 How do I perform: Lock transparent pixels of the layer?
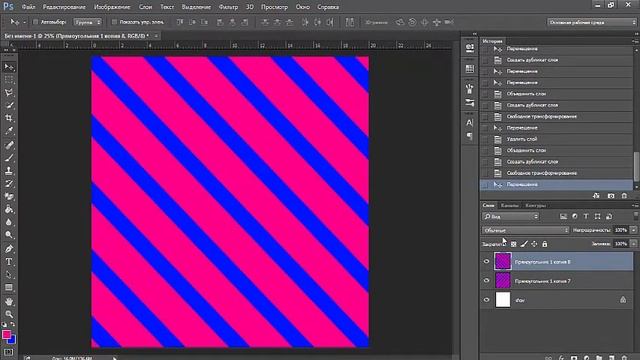tap(513, 244)
